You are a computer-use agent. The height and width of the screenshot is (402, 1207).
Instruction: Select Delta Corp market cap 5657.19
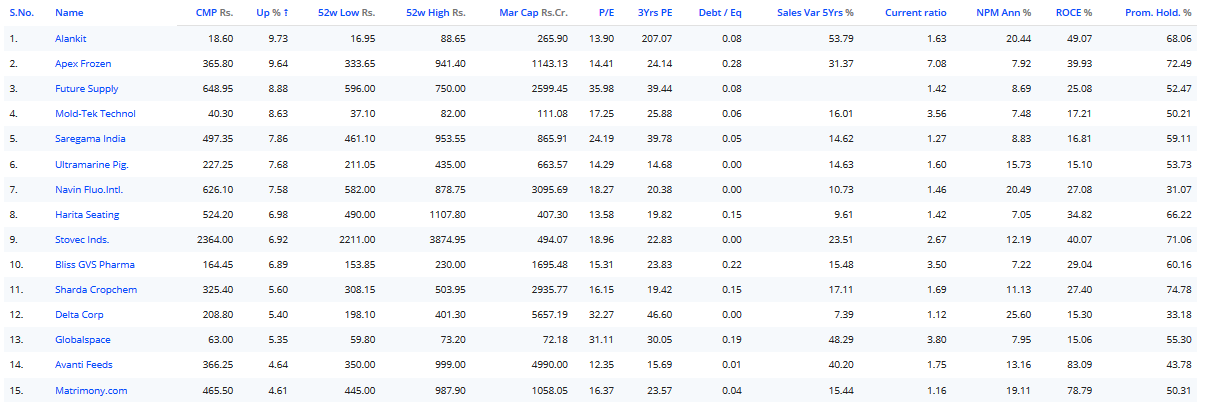[550, 314]
